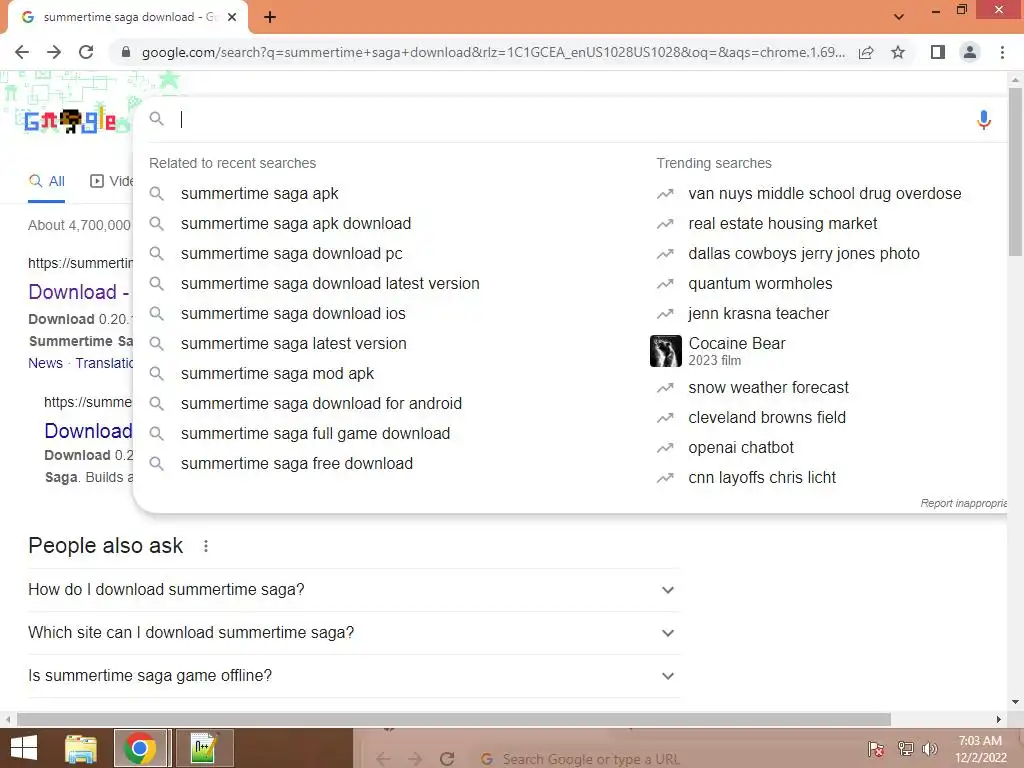Select the All results tab
Viewport: 1024px width, 768px height.
[46, 182]
